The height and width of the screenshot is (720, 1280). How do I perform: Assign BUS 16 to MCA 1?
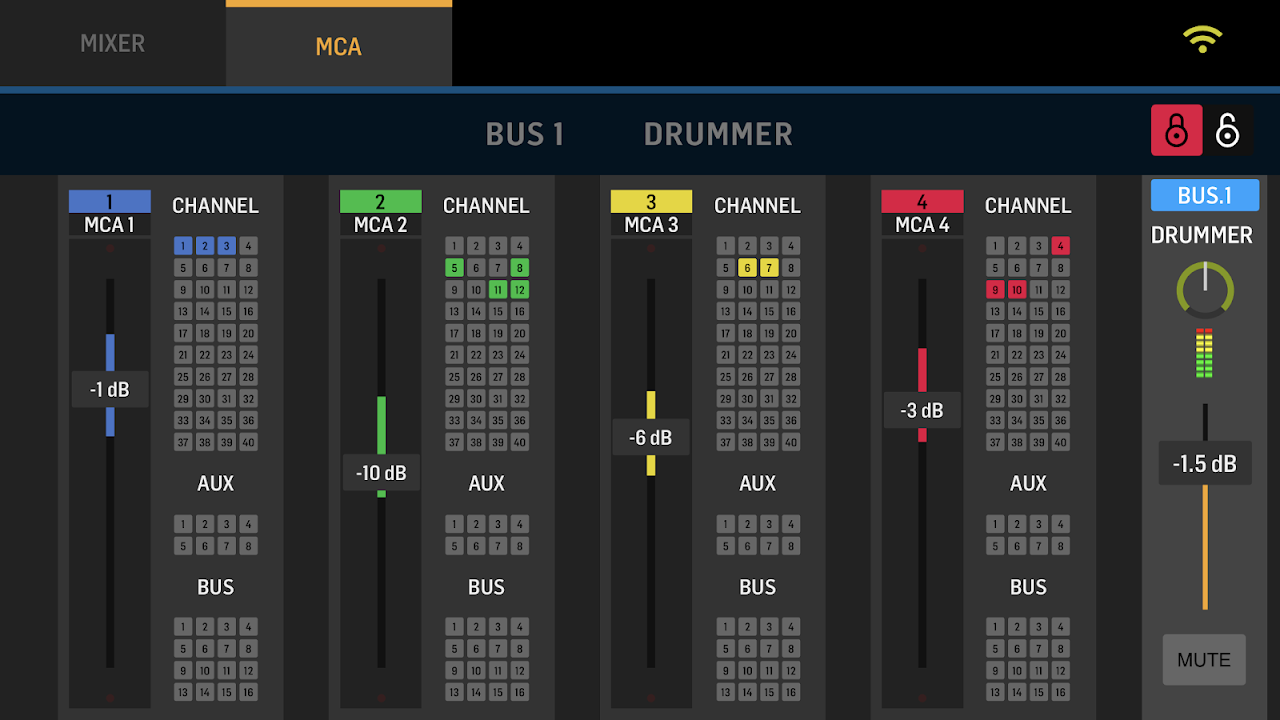pos(249,692)
